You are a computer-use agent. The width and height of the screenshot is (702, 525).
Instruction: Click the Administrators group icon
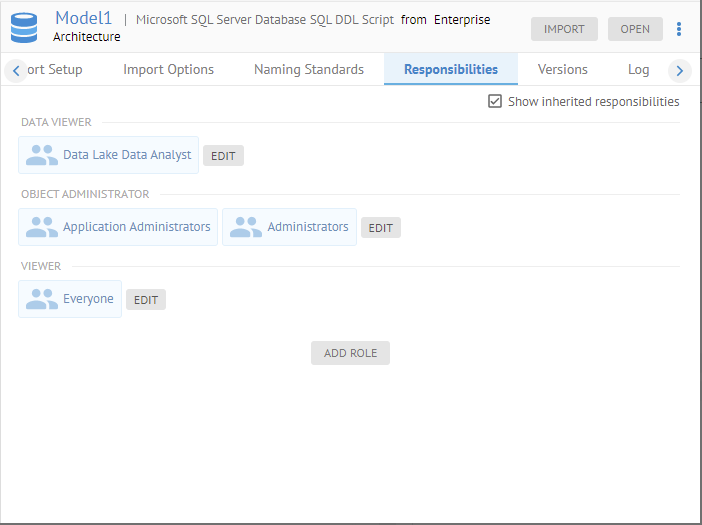click(246, 227)
